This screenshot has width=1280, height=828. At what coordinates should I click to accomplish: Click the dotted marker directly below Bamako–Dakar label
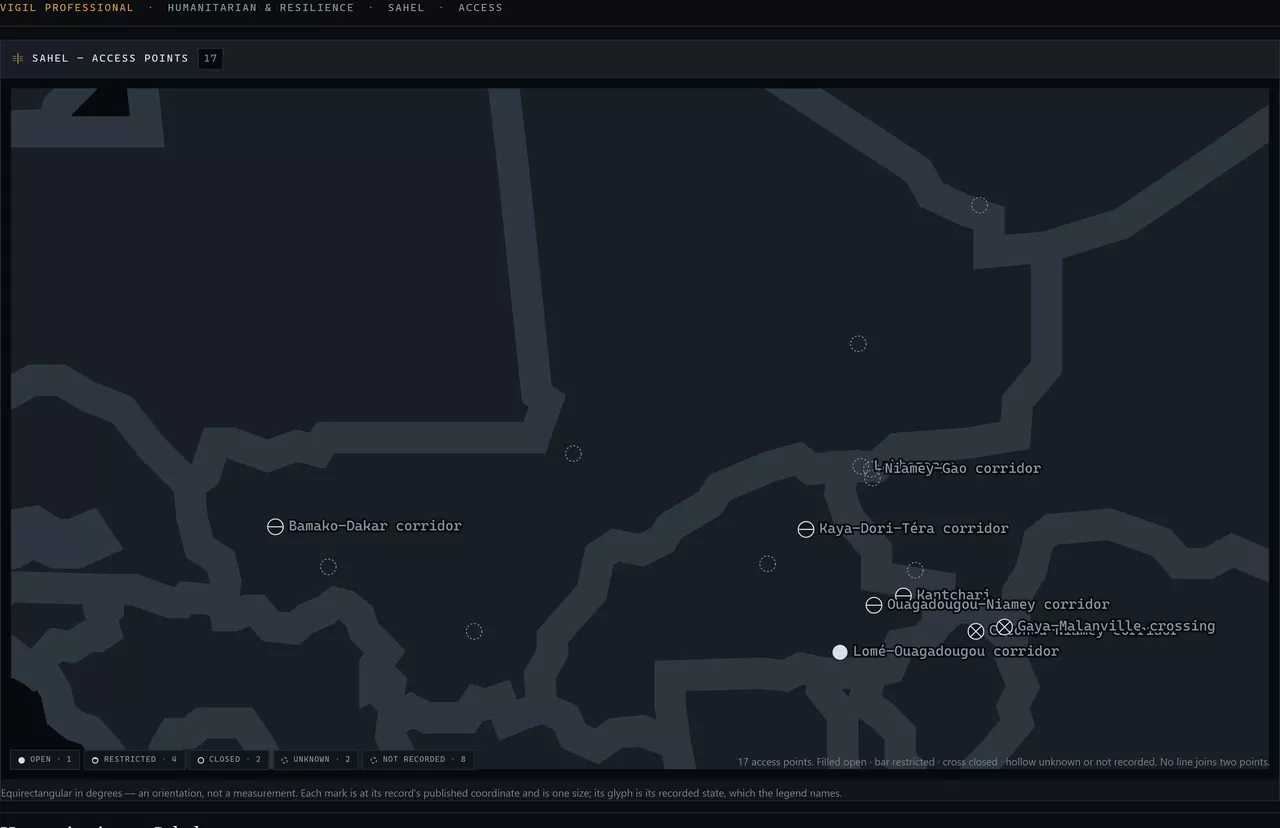pos(328,567)
